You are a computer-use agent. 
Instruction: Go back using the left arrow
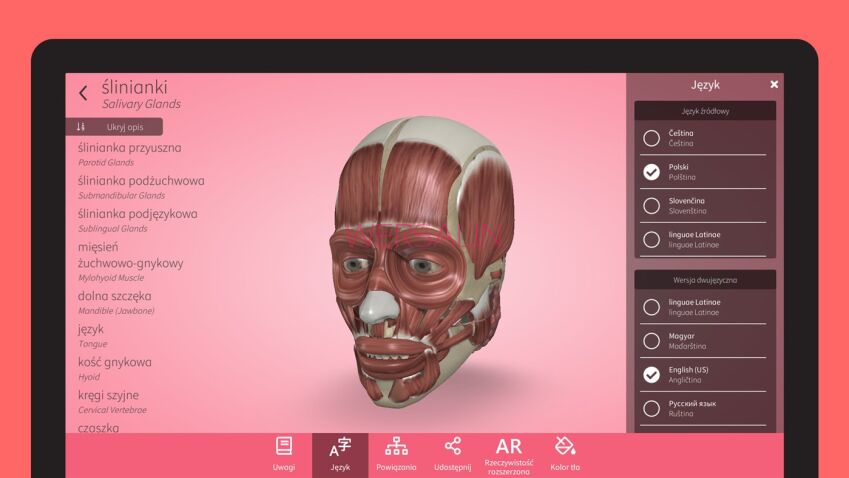coord(83,93)
